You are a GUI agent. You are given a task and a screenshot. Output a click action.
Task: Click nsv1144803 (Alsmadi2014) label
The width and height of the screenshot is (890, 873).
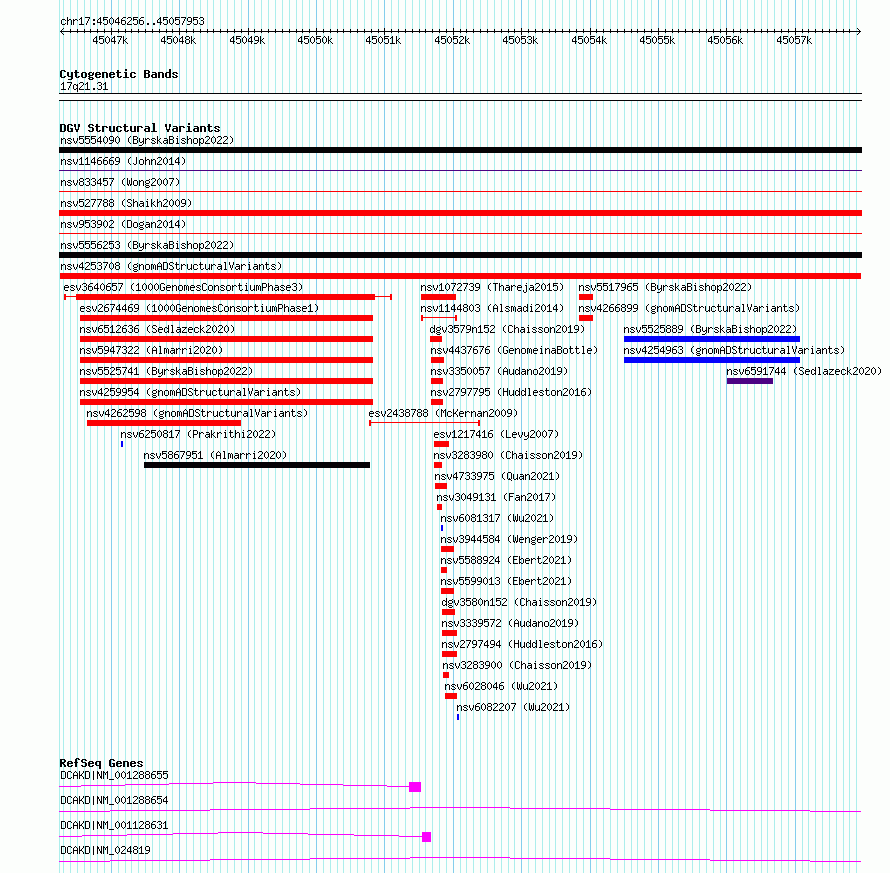point(492,308)
